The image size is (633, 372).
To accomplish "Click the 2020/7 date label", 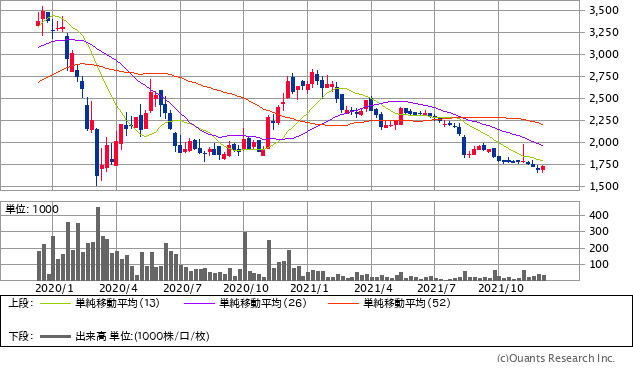I will point(182,288).
